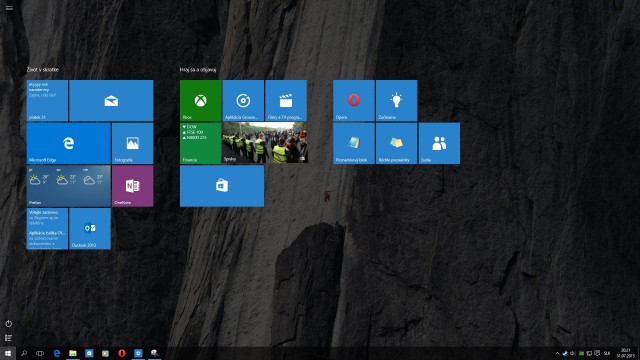Open the People tile
Screen dimensions: 640x360
click(439, 143)
